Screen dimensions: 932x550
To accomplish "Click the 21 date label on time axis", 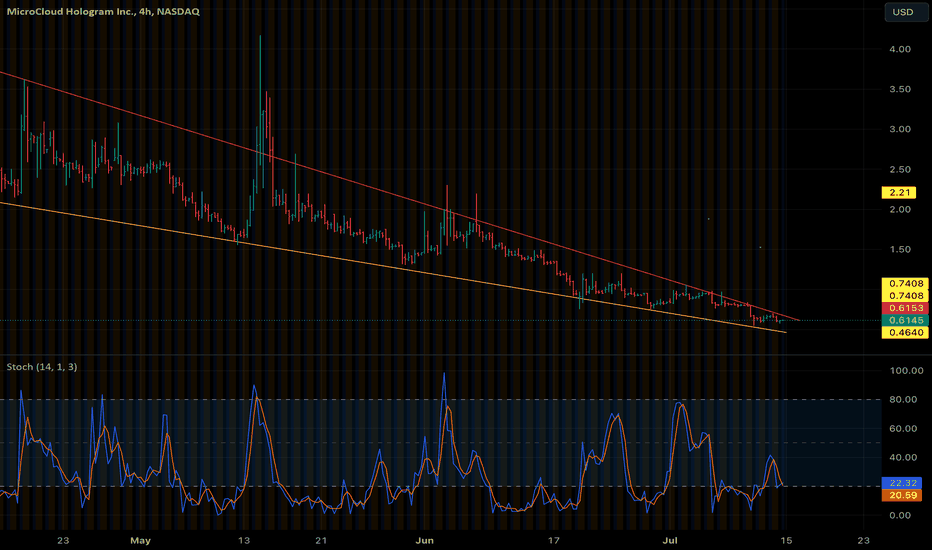I will (x=321, y=540).
